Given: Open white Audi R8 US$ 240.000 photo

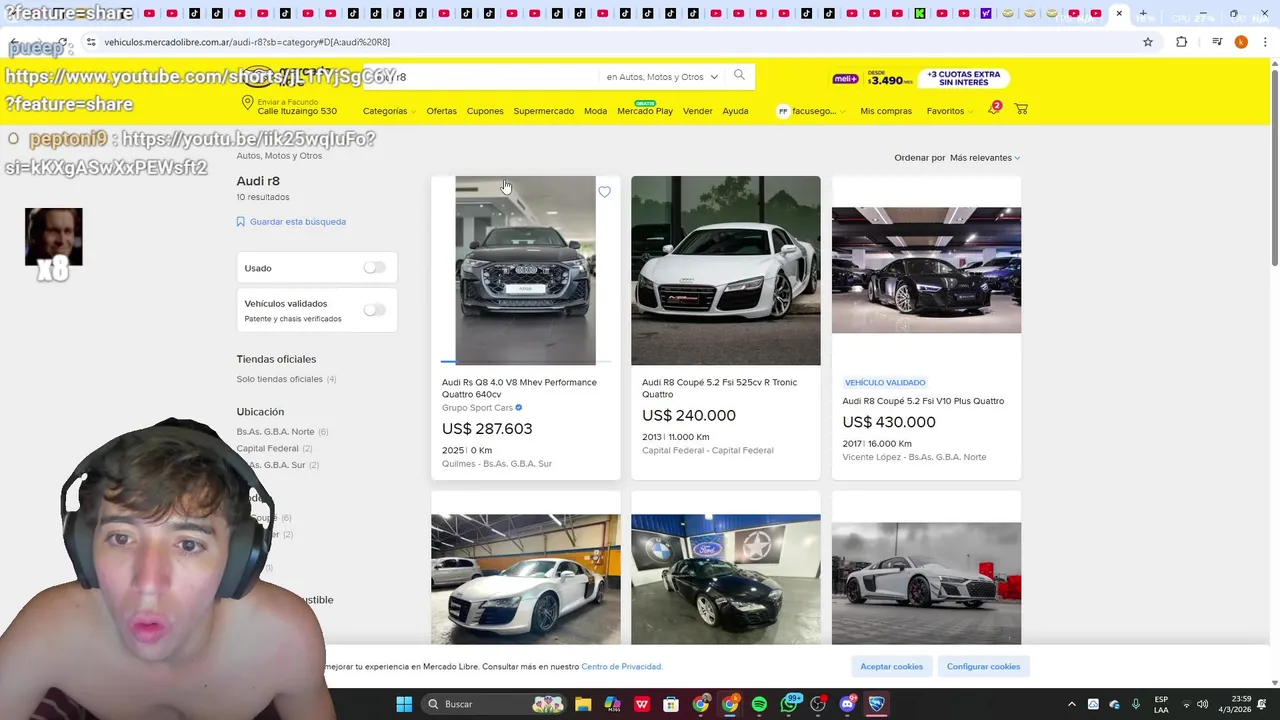Looking at the screenshot, I should pos(726,270).
